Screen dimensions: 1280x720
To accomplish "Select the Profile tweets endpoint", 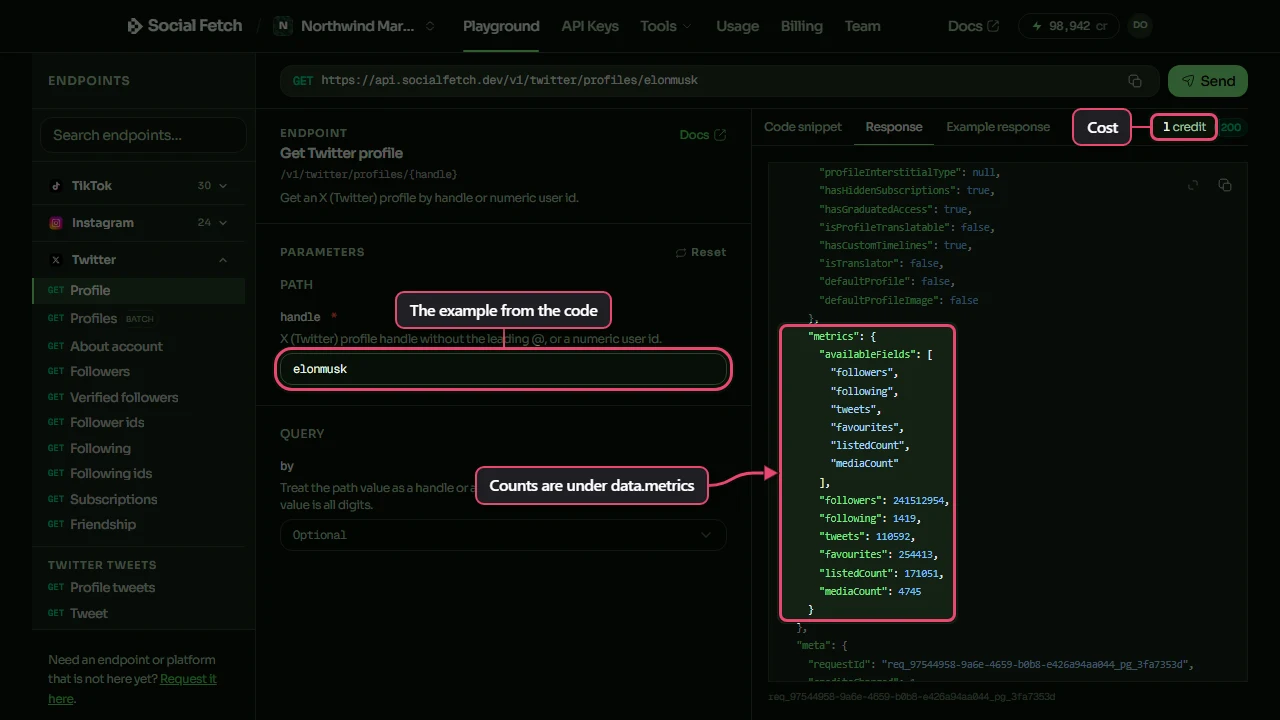I will click(139, 587).
